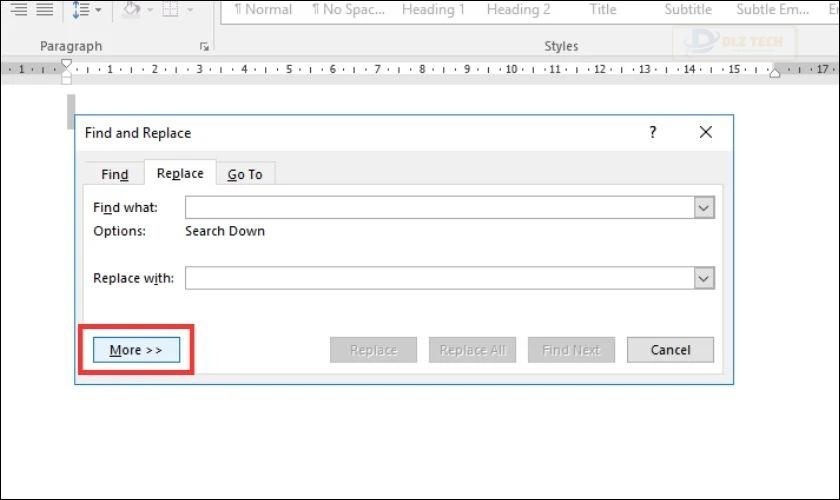Image resolution: width=840 pixels, height=500 pixels.
Task: Click the help question mark in dialog
Action: [x=652, y=132]
